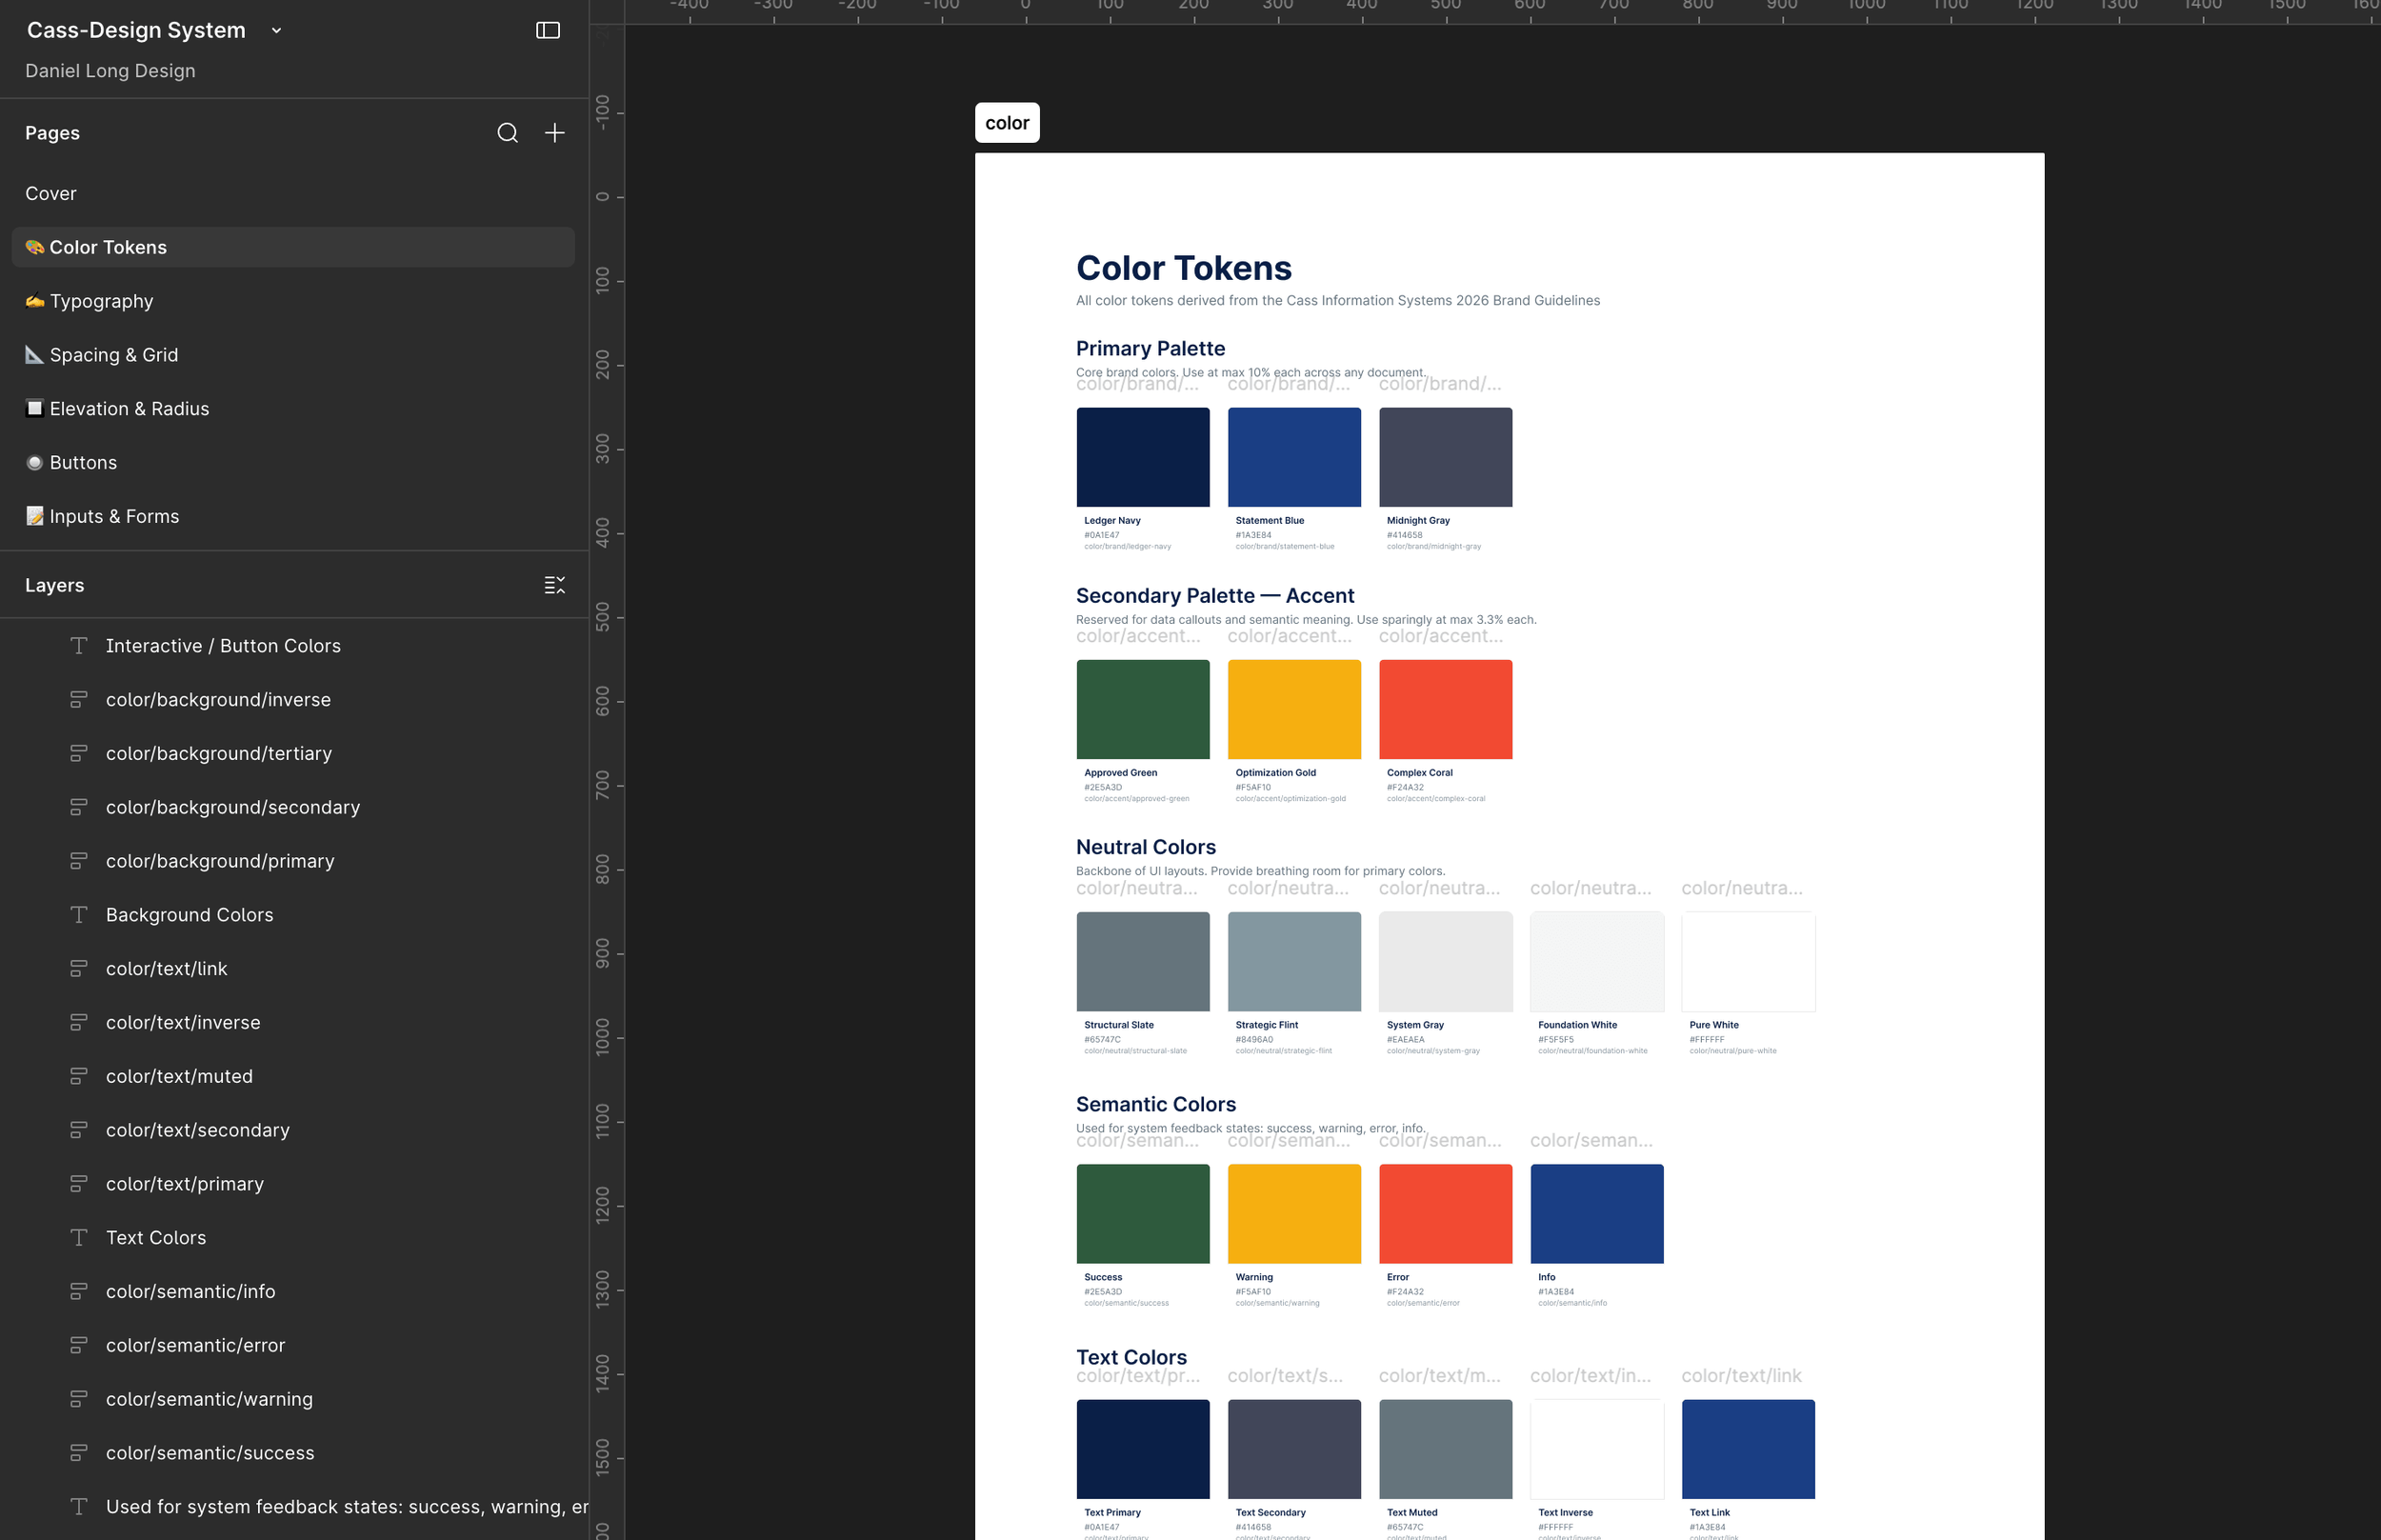Select the Complex Coral color swatch
The width and height of the screenshot is (2381, 1540).
click(1446, 709)
